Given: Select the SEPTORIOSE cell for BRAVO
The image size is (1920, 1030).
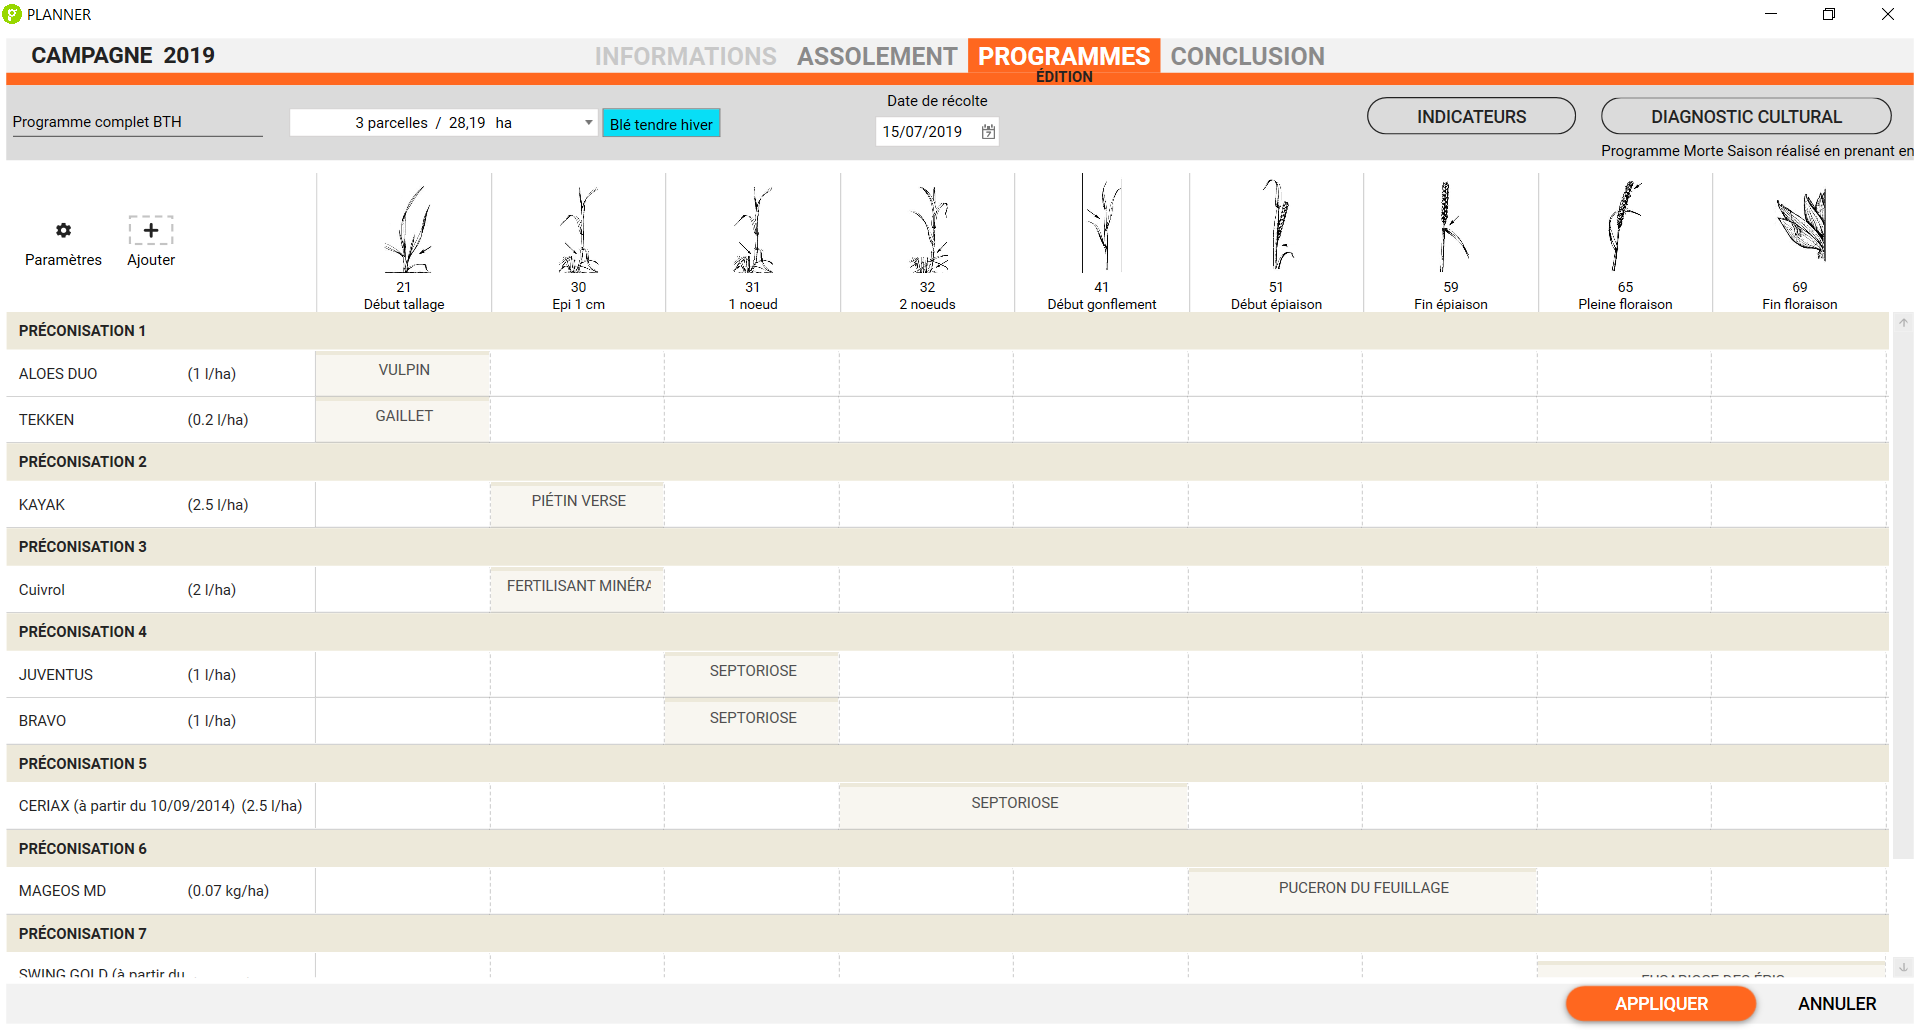Looking at the screenshot, I should [752, 720].
